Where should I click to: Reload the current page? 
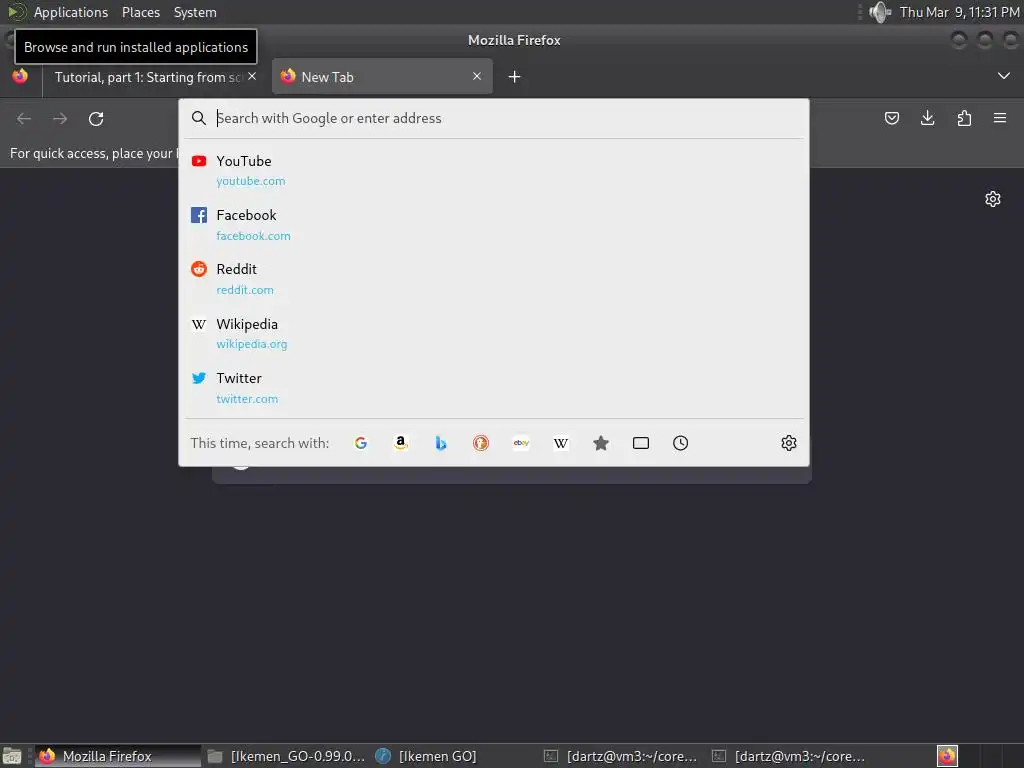click(x=96, y=119)
